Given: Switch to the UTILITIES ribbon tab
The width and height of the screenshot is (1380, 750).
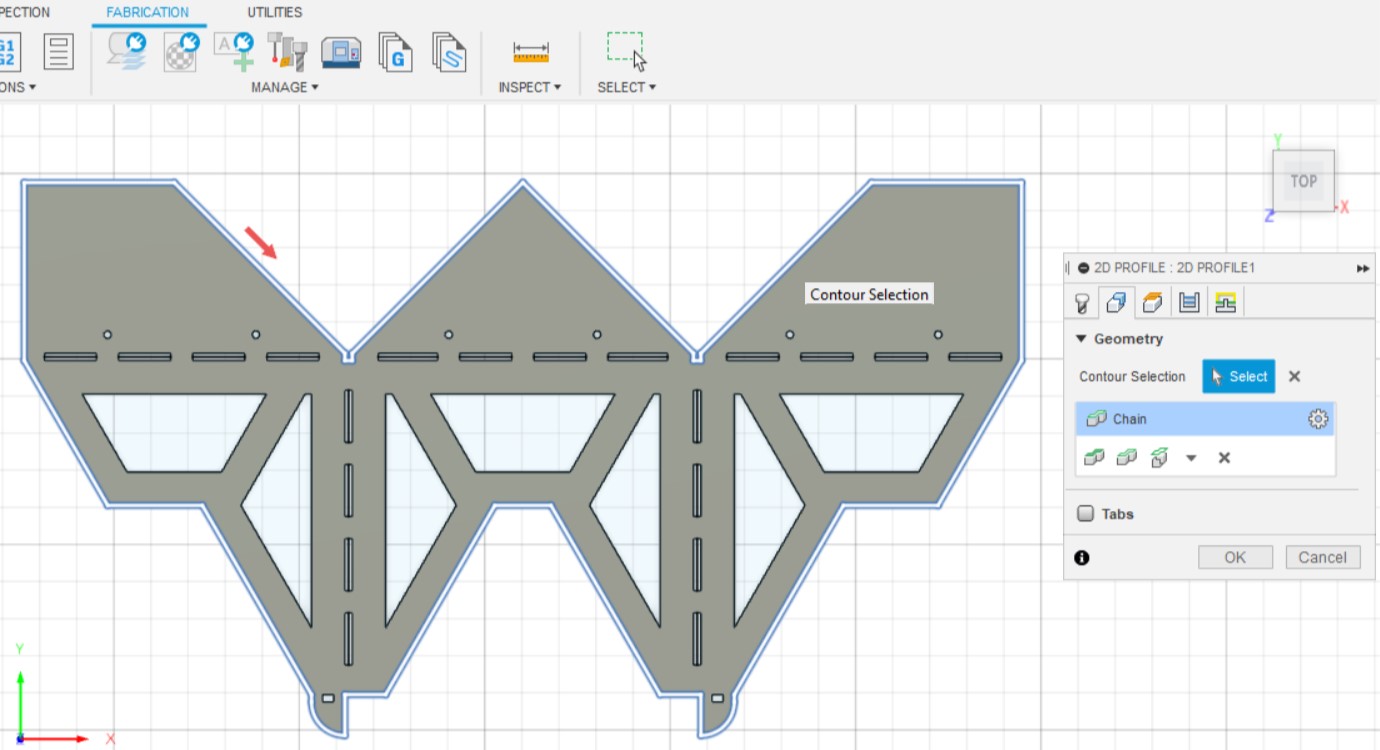Looking at the screenshot, I should pyautogui.click(x=274, y=12).
